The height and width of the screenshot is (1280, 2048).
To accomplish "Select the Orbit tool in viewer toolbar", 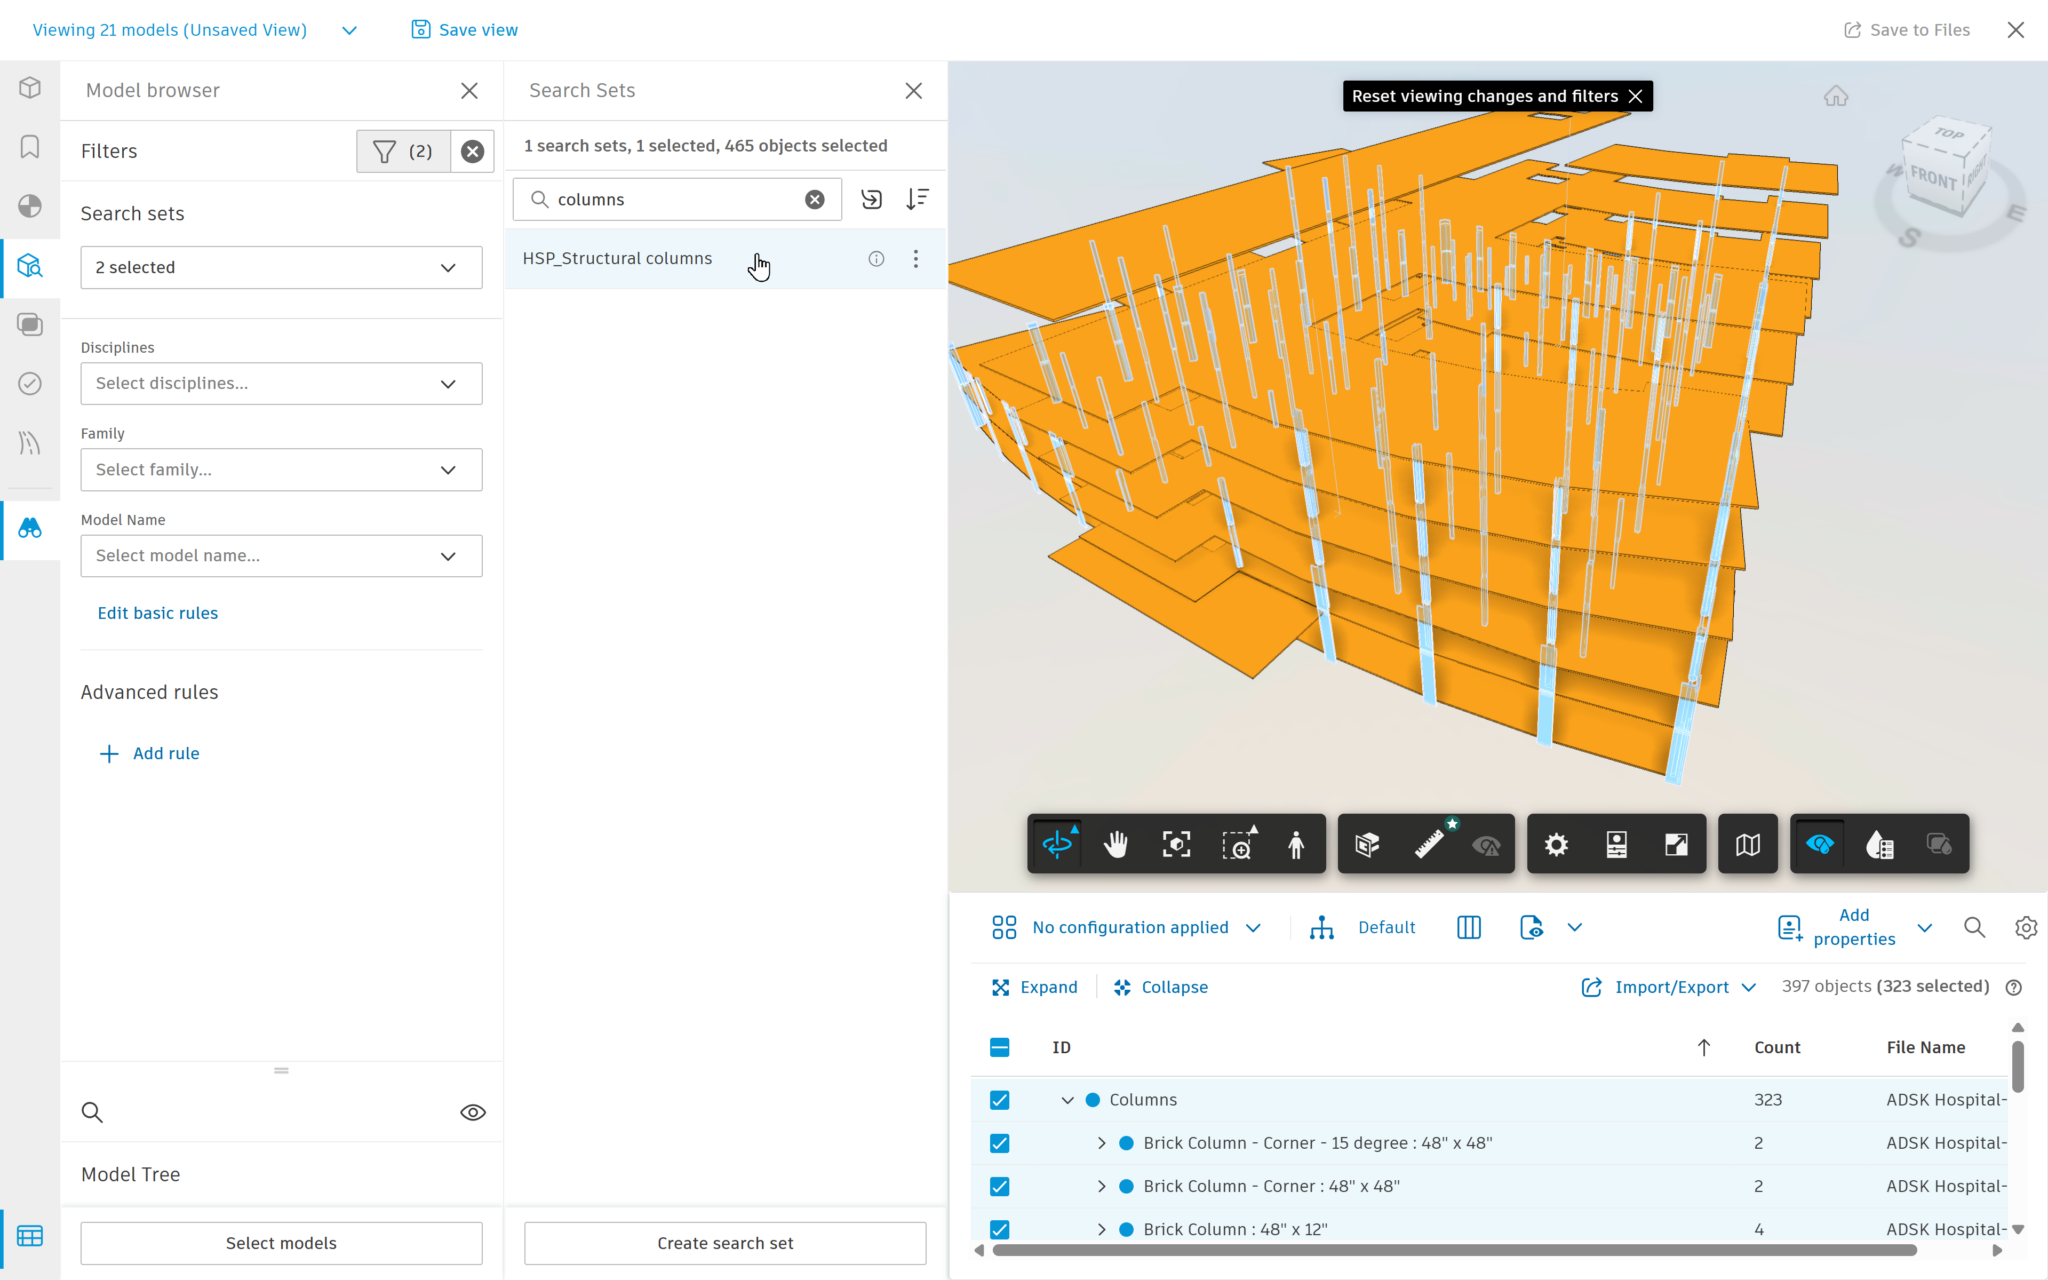I will point(1057,845).
